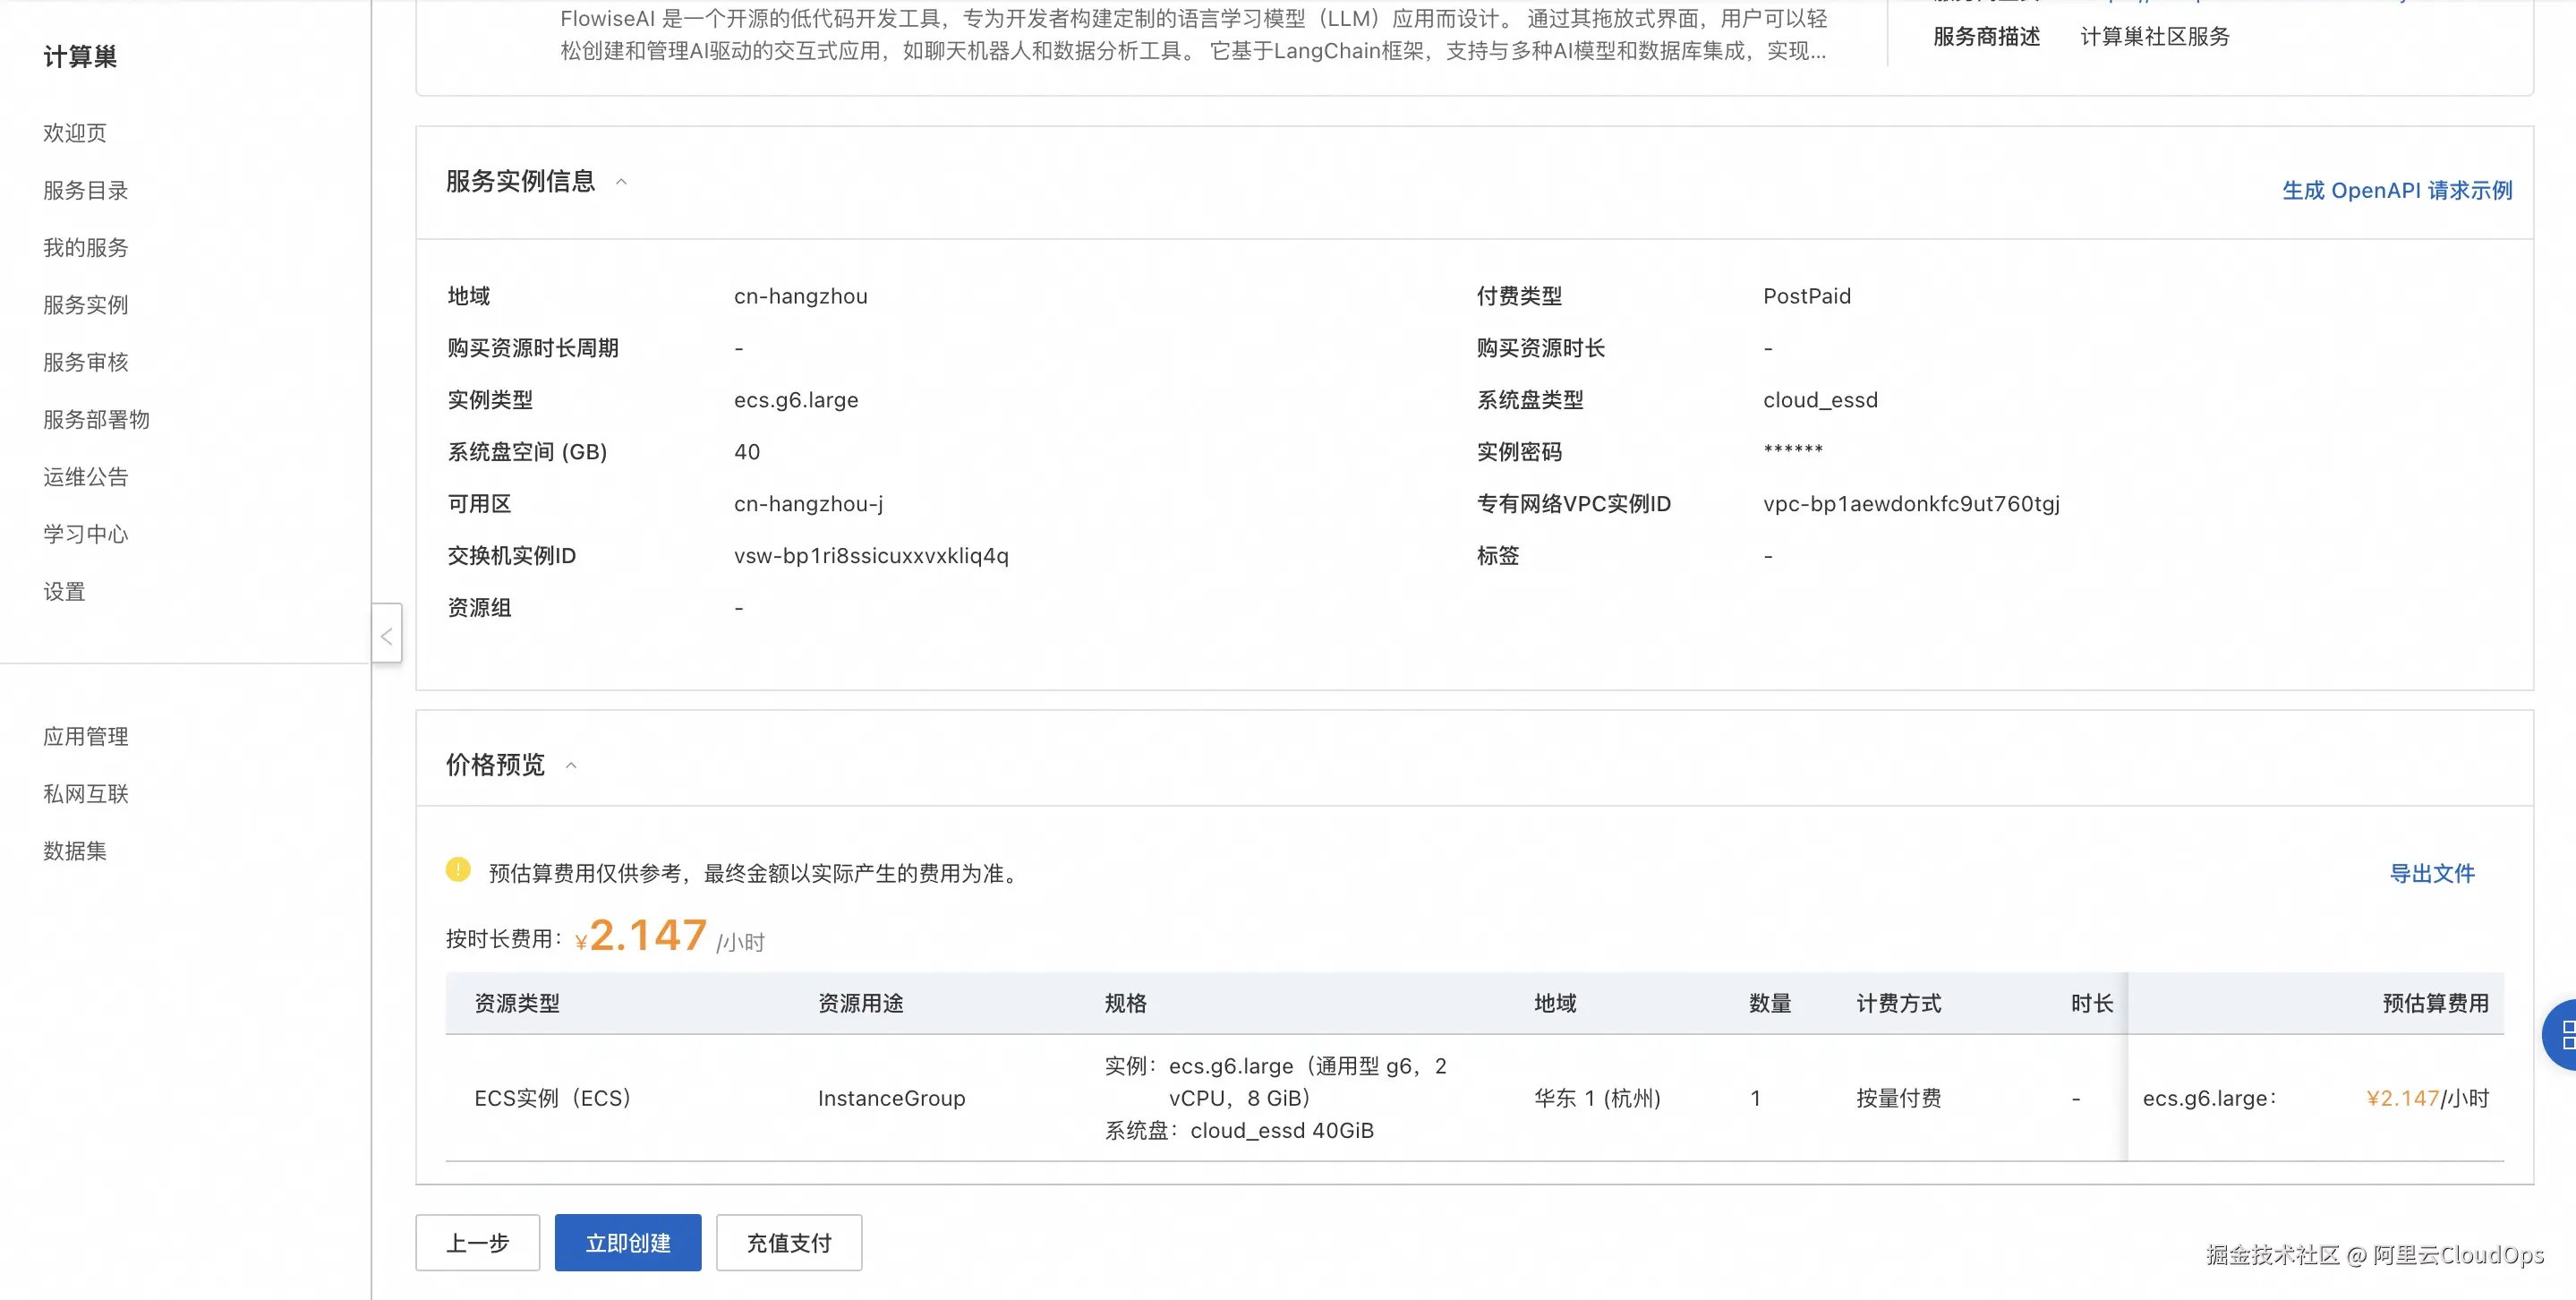Open 服务审核 in the sidebar
Viewport: 2576px width, 1300px height.
point(85,361)
